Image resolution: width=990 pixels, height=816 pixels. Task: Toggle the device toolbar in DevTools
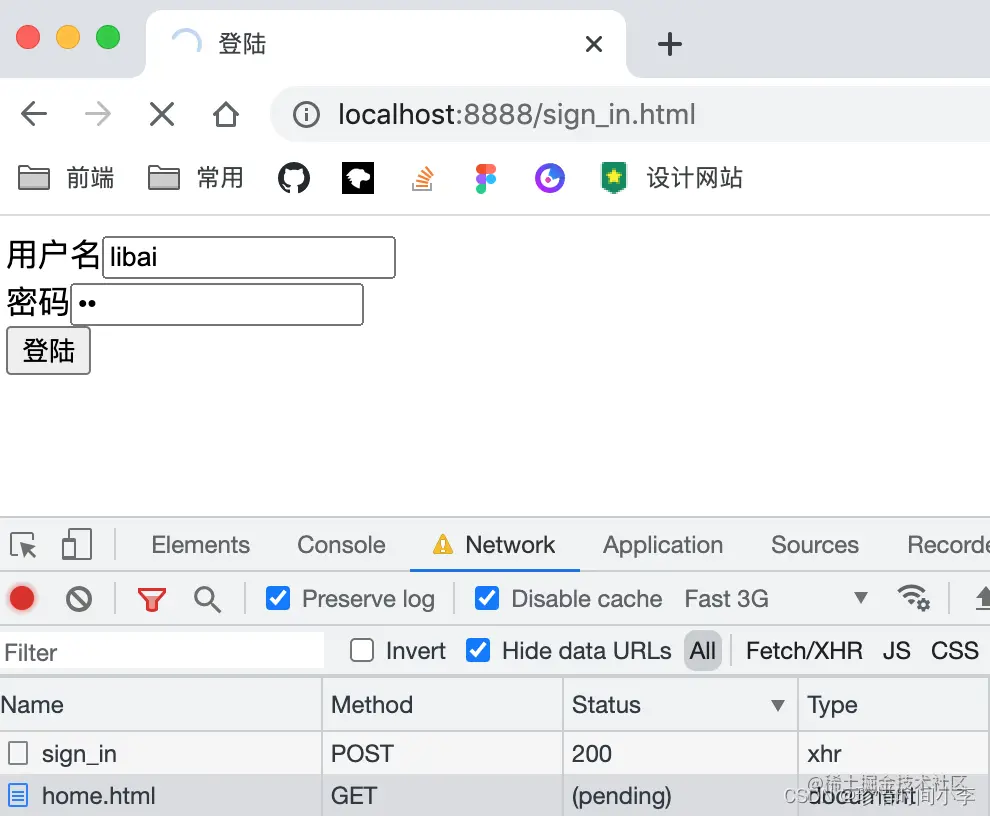[76, 544]
